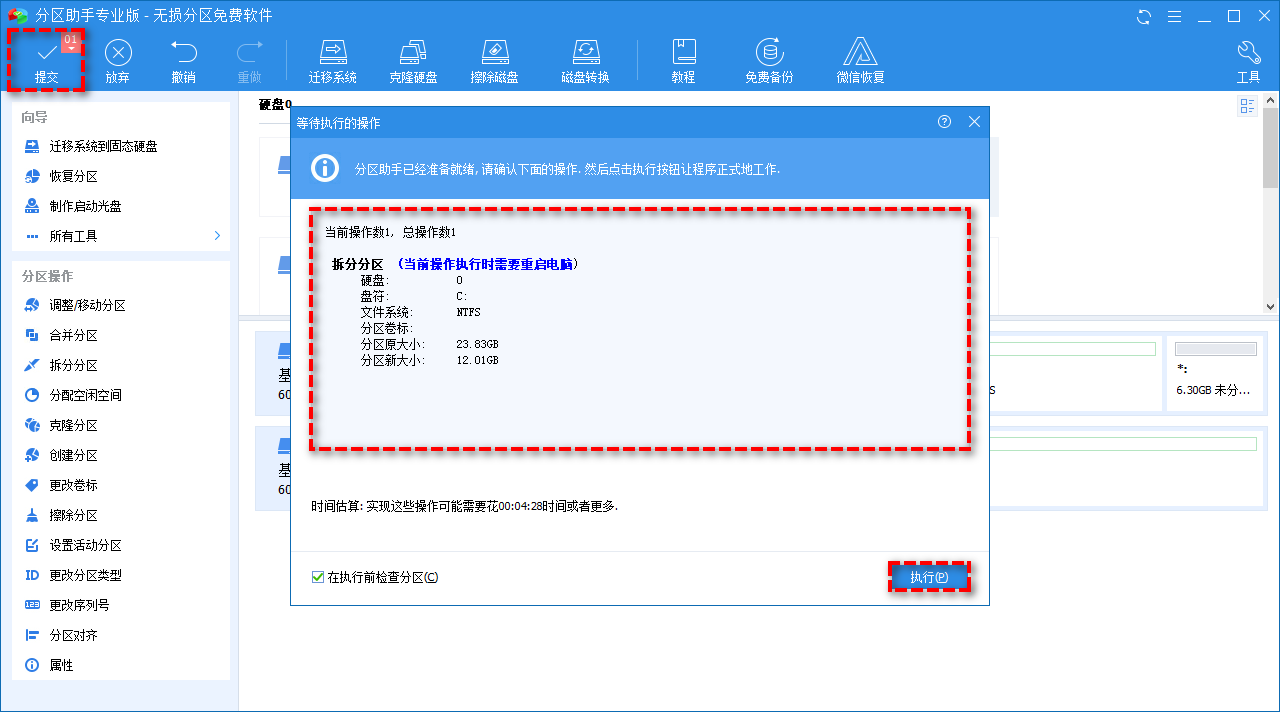Click the 撤销 (Undo) icon
The width and height of the screenshot is (1280, 712).
[x=183, y=58]
